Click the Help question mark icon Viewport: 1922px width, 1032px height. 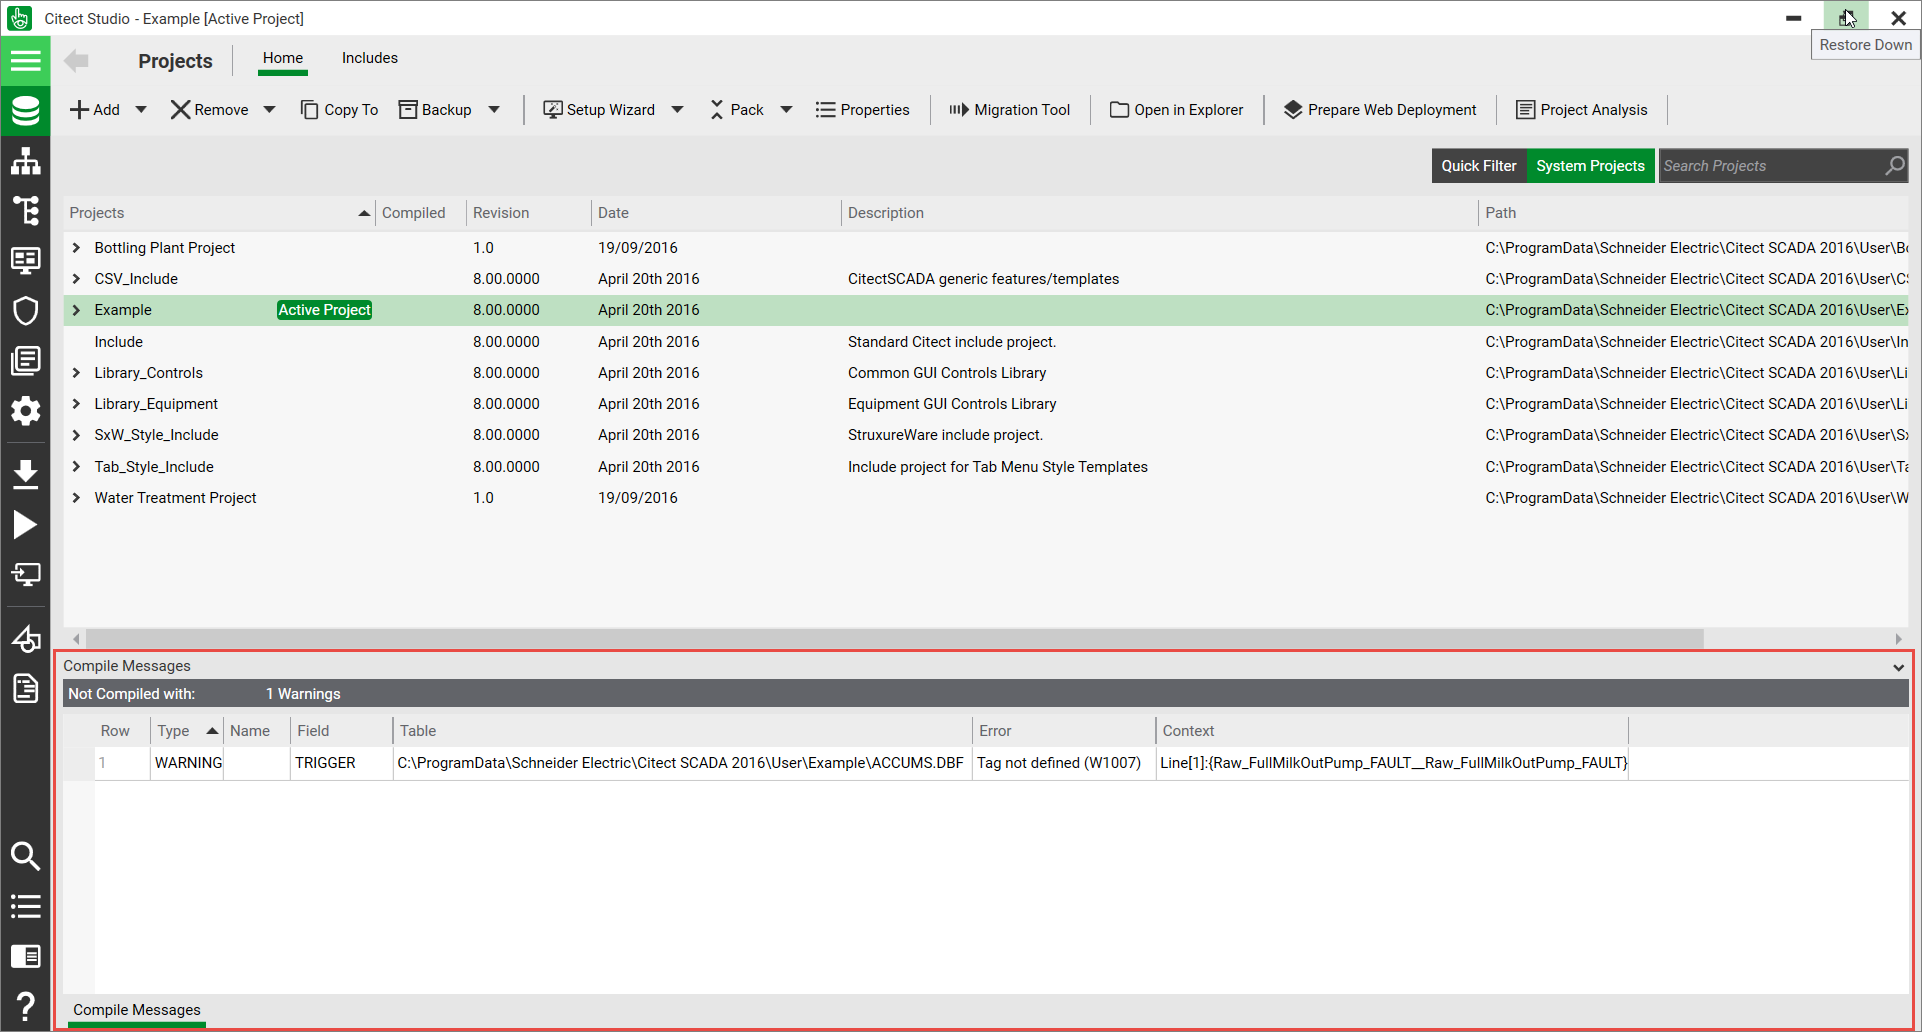click(25, 1006)
